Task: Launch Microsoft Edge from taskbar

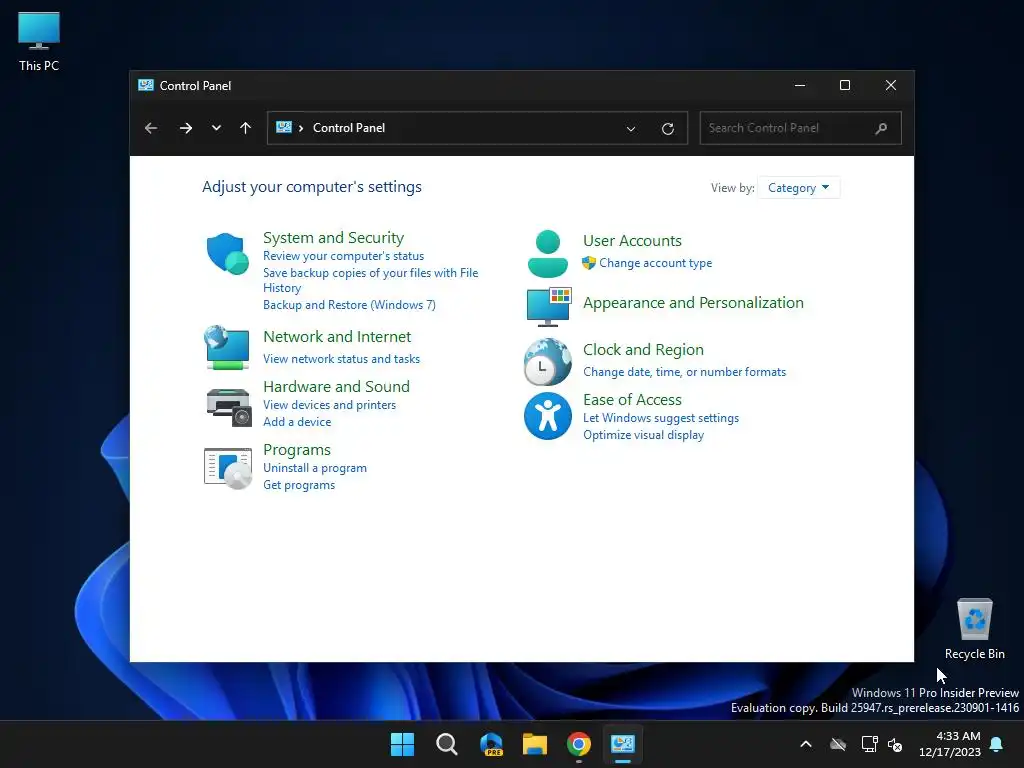Action: 491,744
